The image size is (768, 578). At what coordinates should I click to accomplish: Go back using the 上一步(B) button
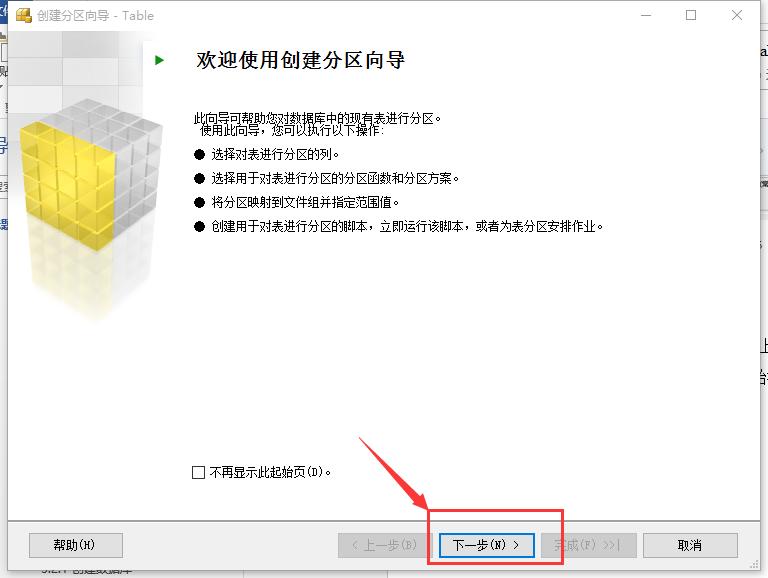pyautogui.click(x=384, y=545)
